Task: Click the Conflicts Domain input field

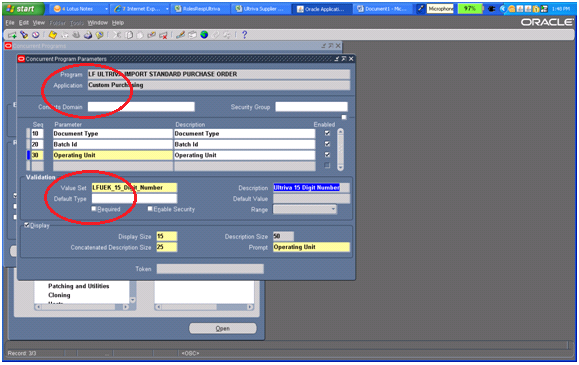Action: [x=141, y=107]
